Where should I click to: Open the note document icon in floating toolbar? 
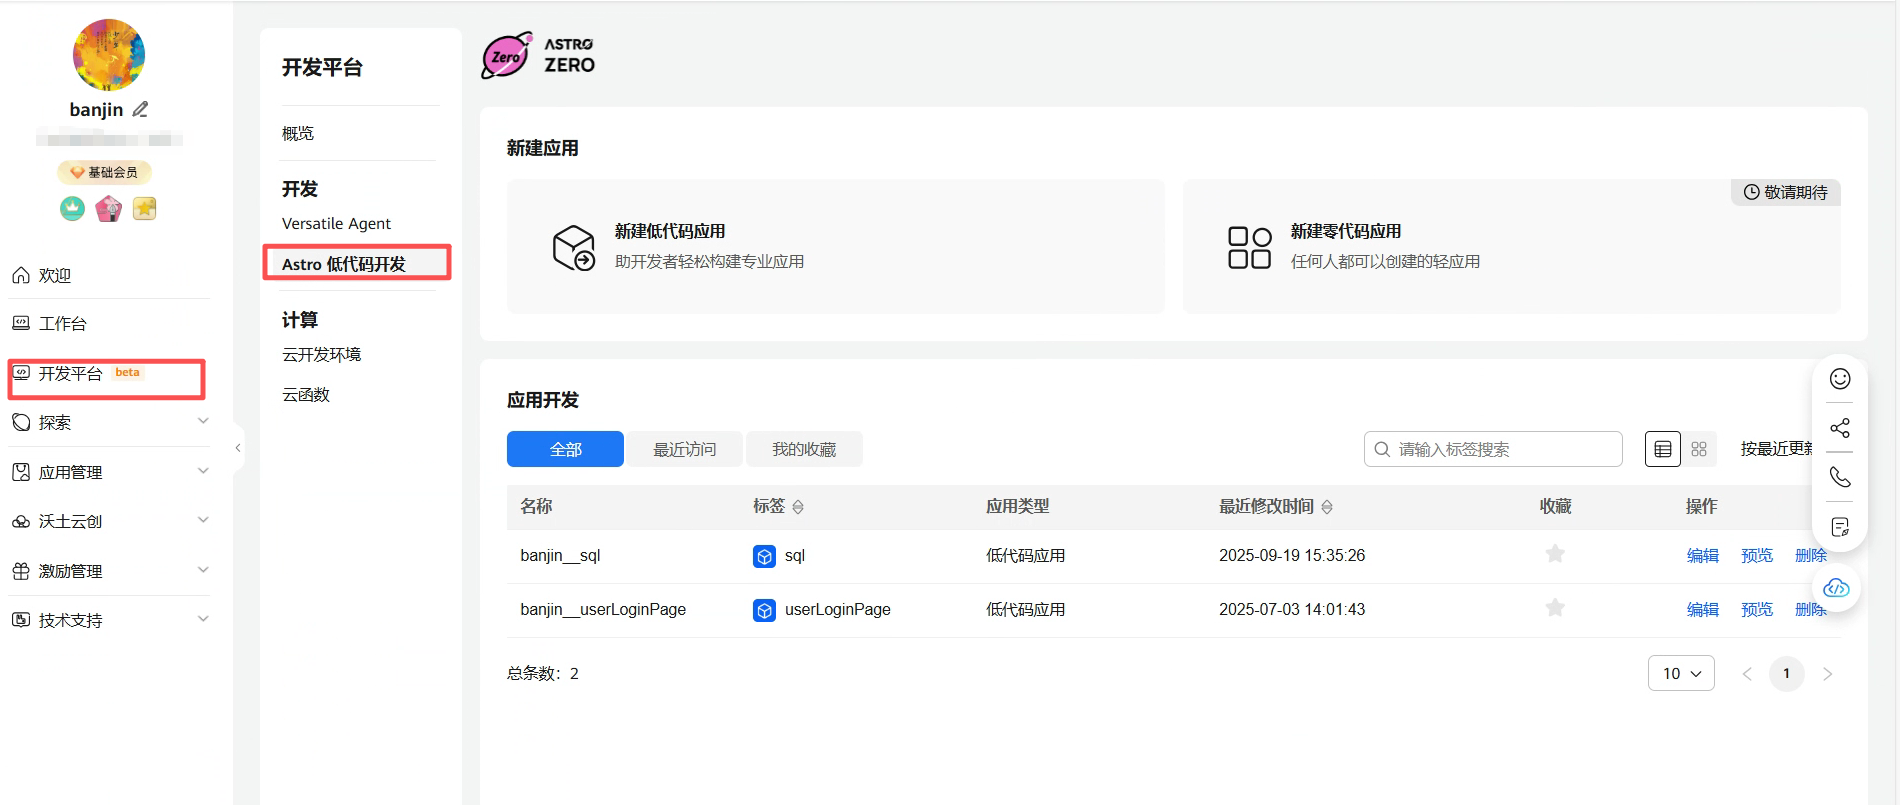coord(1840,527)
